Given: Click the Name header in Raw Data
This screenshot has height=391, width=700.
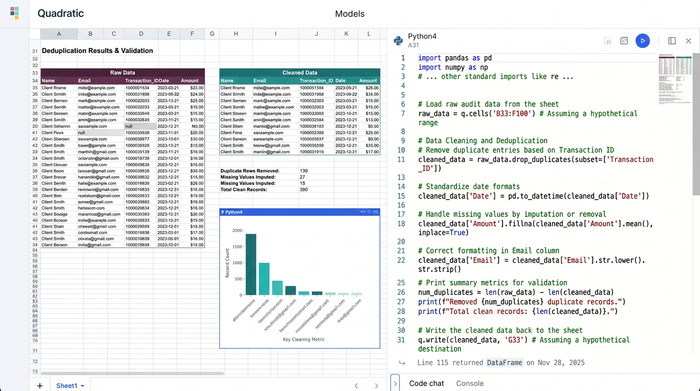Looking at the screenshot, I should (x=48, y=81).
